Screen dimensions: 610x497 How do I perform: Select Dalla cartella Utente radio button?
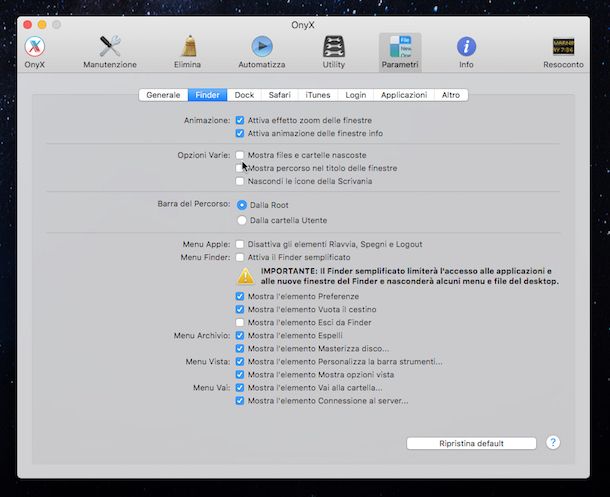pos(242,220)
